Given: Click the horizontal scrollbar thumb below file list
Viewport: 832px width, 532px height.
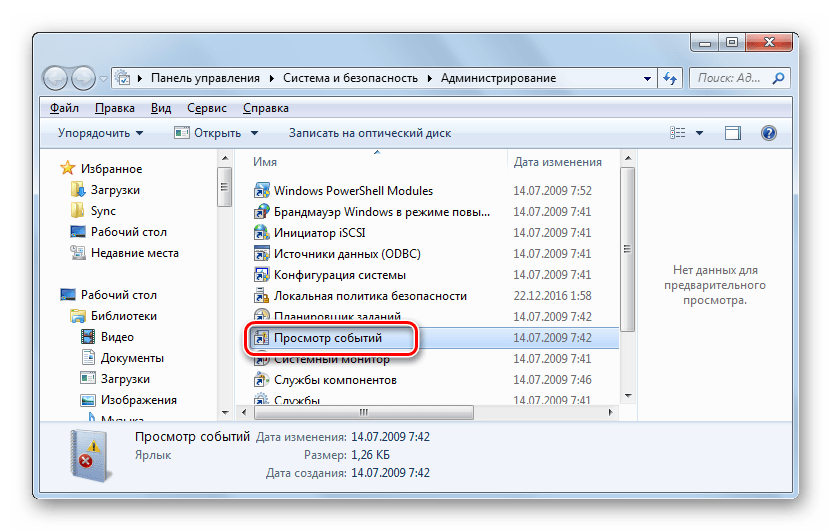Looking at the screenshot, I should click(x=363, y=412).
